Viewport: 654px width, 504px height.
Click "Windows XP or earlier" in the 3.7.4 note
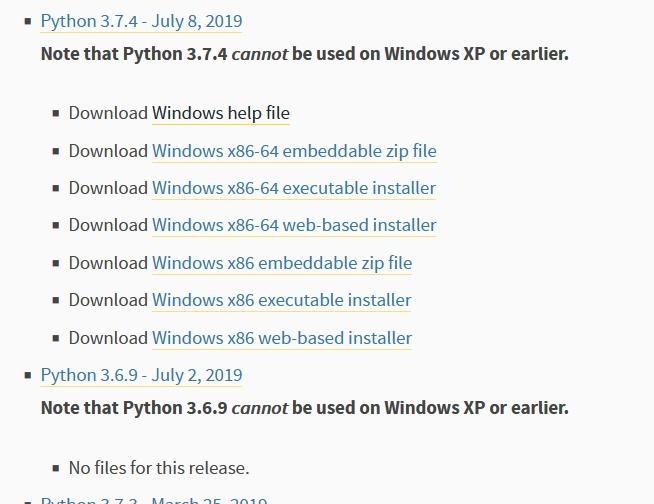point(476,53)
